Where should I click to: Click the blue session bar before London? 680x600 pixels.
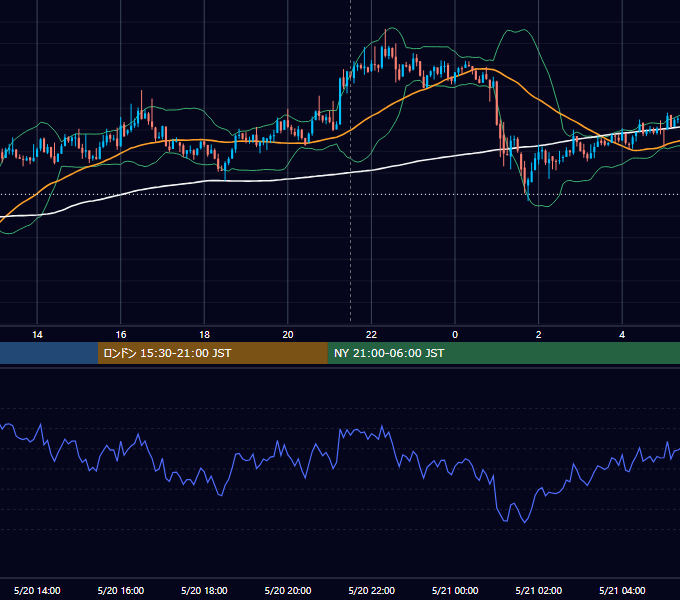click(x=49, y=353)
